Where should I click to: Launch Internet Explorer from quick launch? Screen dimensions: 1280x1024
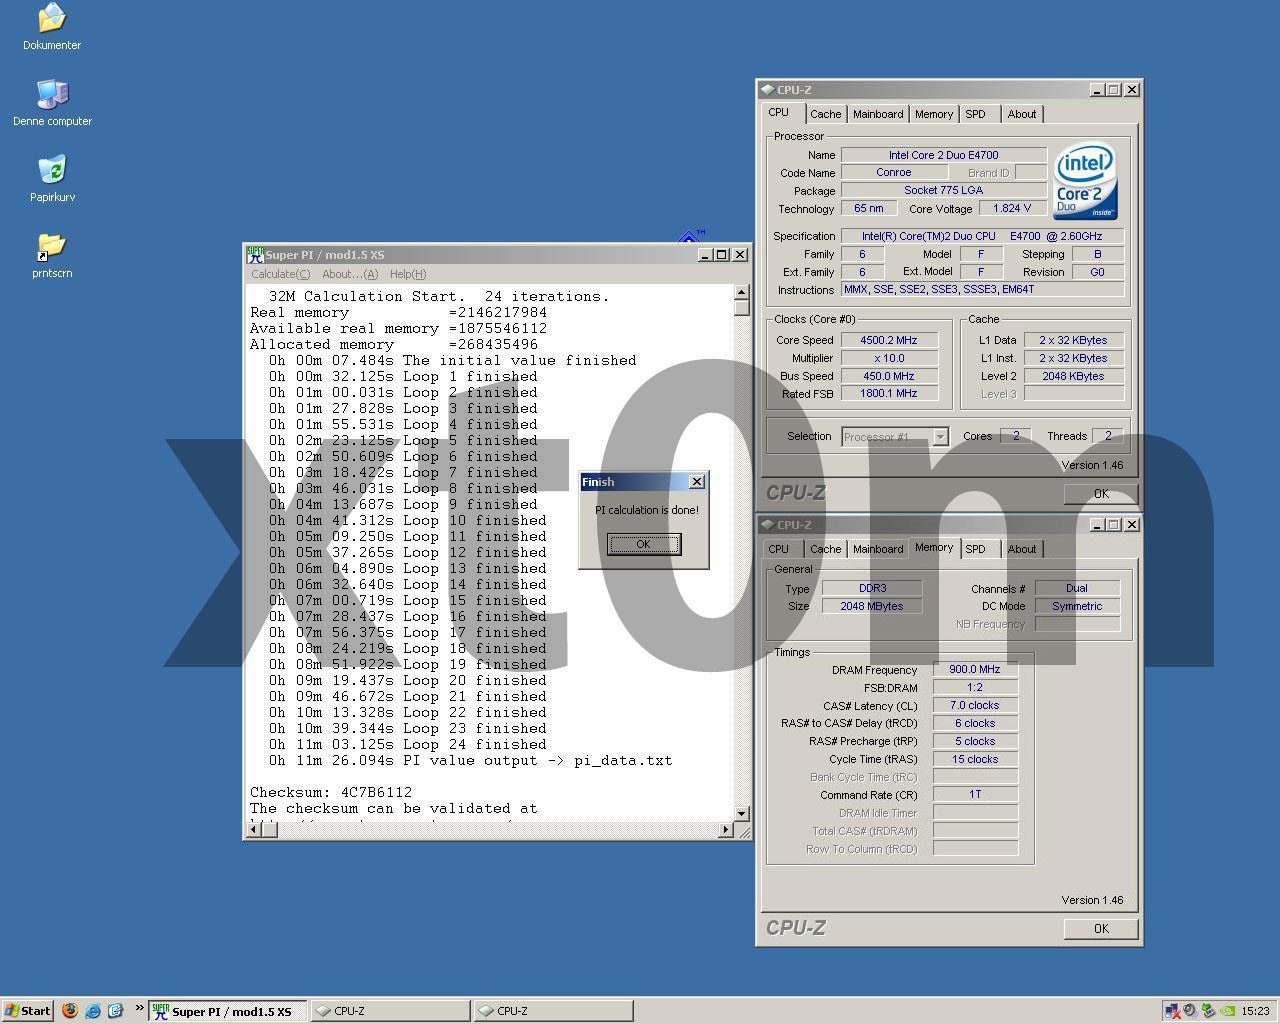[x=93, y=1010]
